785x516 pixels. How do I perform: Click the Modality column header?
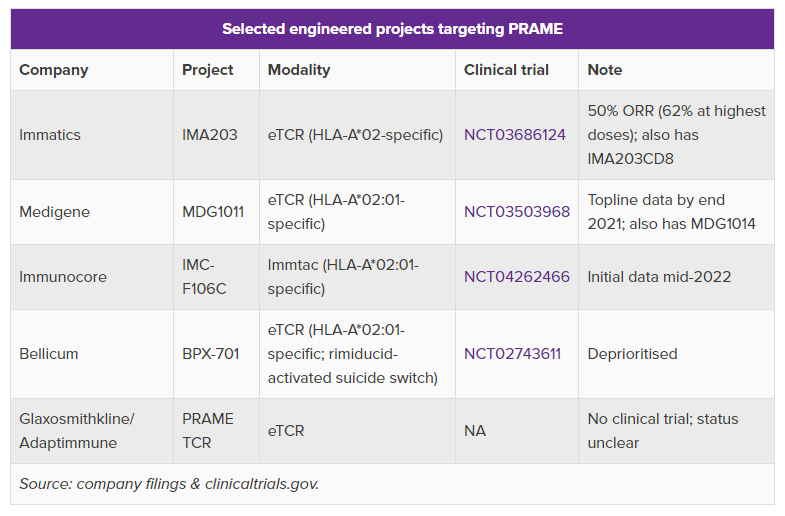[299, 70]
